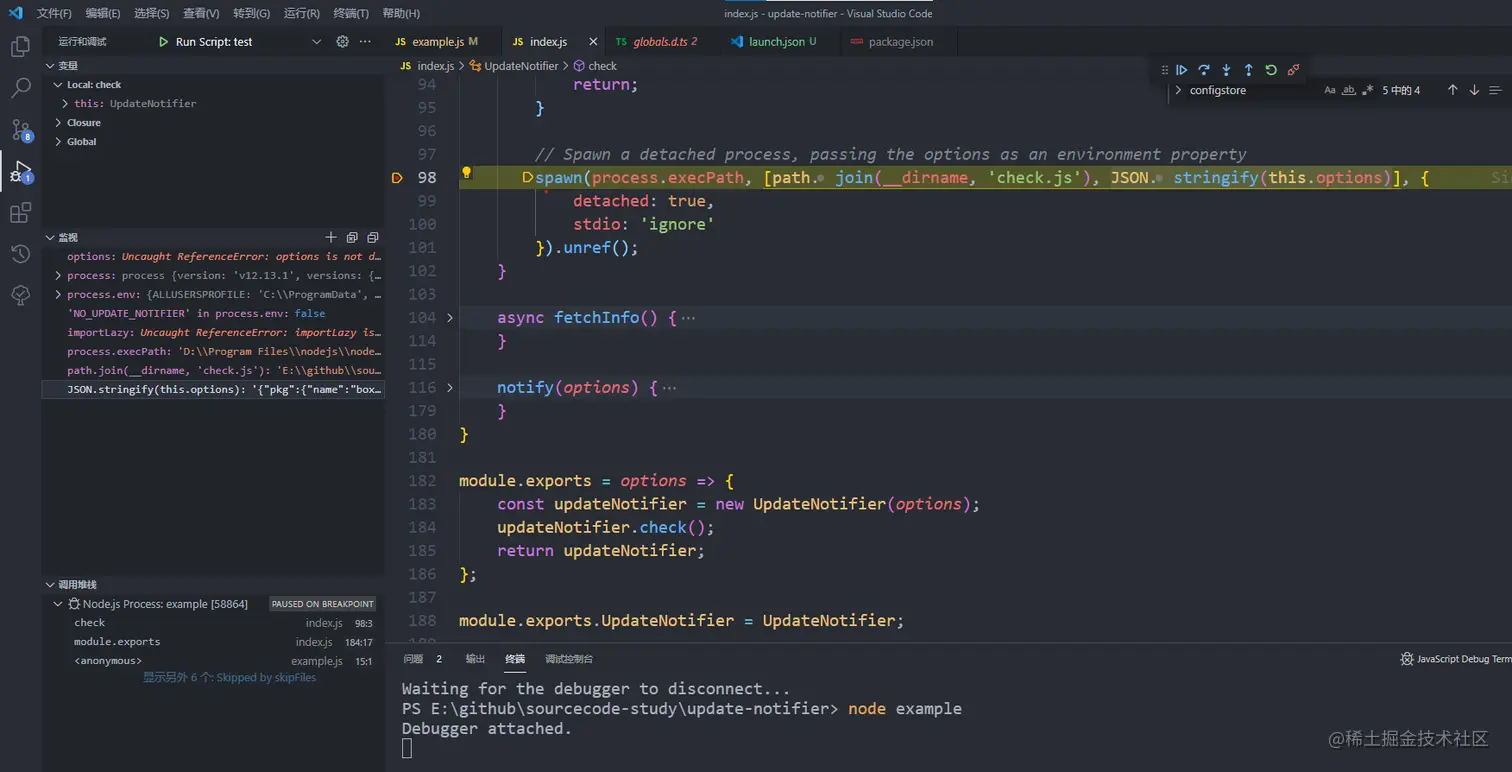Open the 终端(T) menu
Viewport: 1512px width, 772px height.
click(x=351, y=13)
